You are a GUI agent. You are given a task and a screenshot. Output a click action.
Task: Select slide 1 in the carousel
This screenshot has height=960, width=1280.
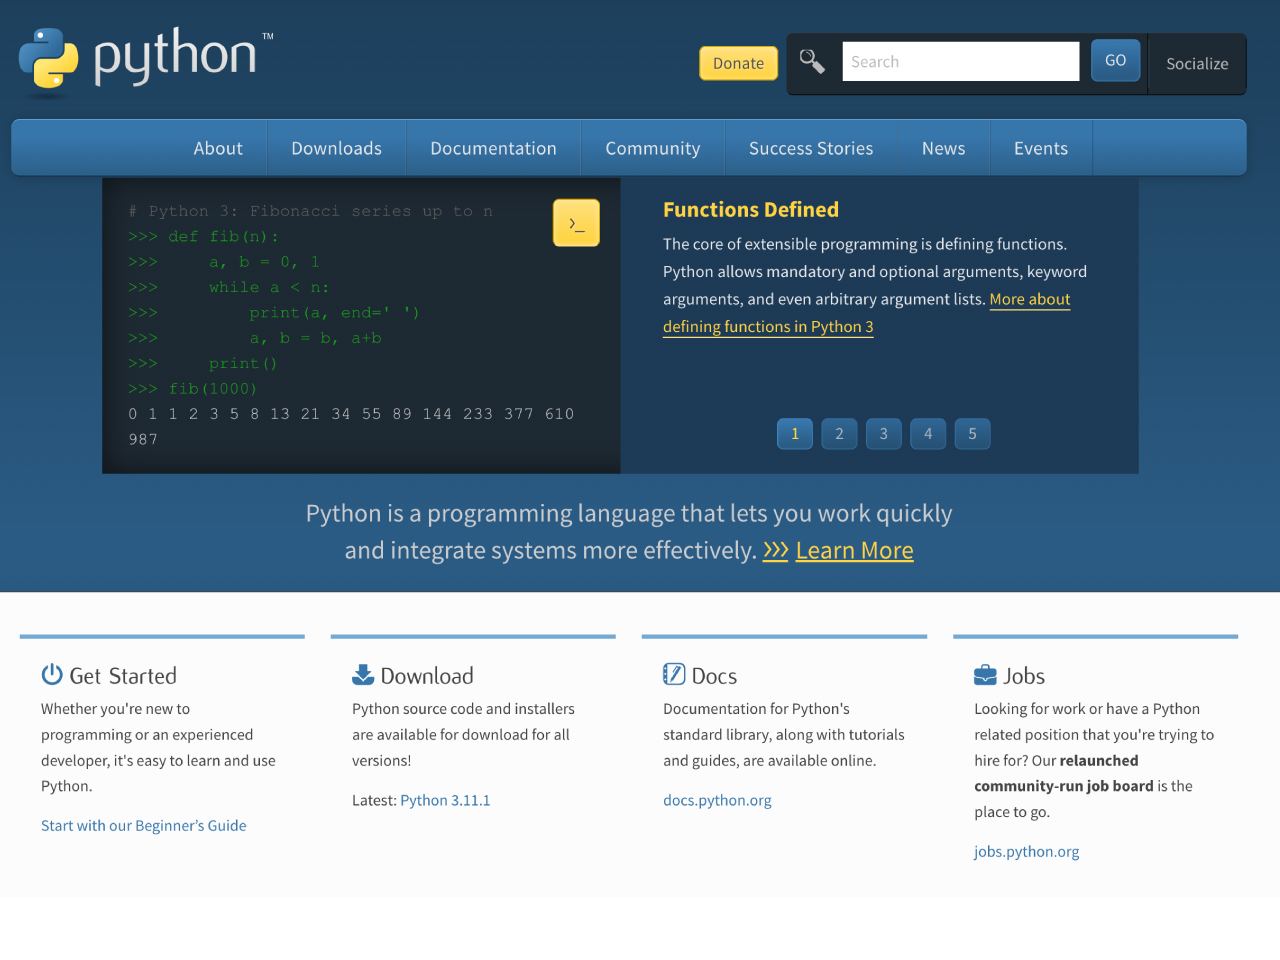point(795,434)
